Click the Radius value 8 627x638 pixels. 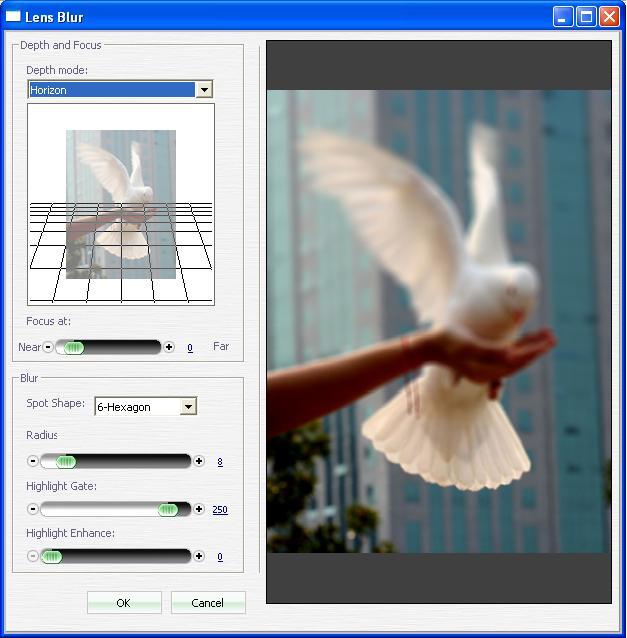[x=220, y=462]
